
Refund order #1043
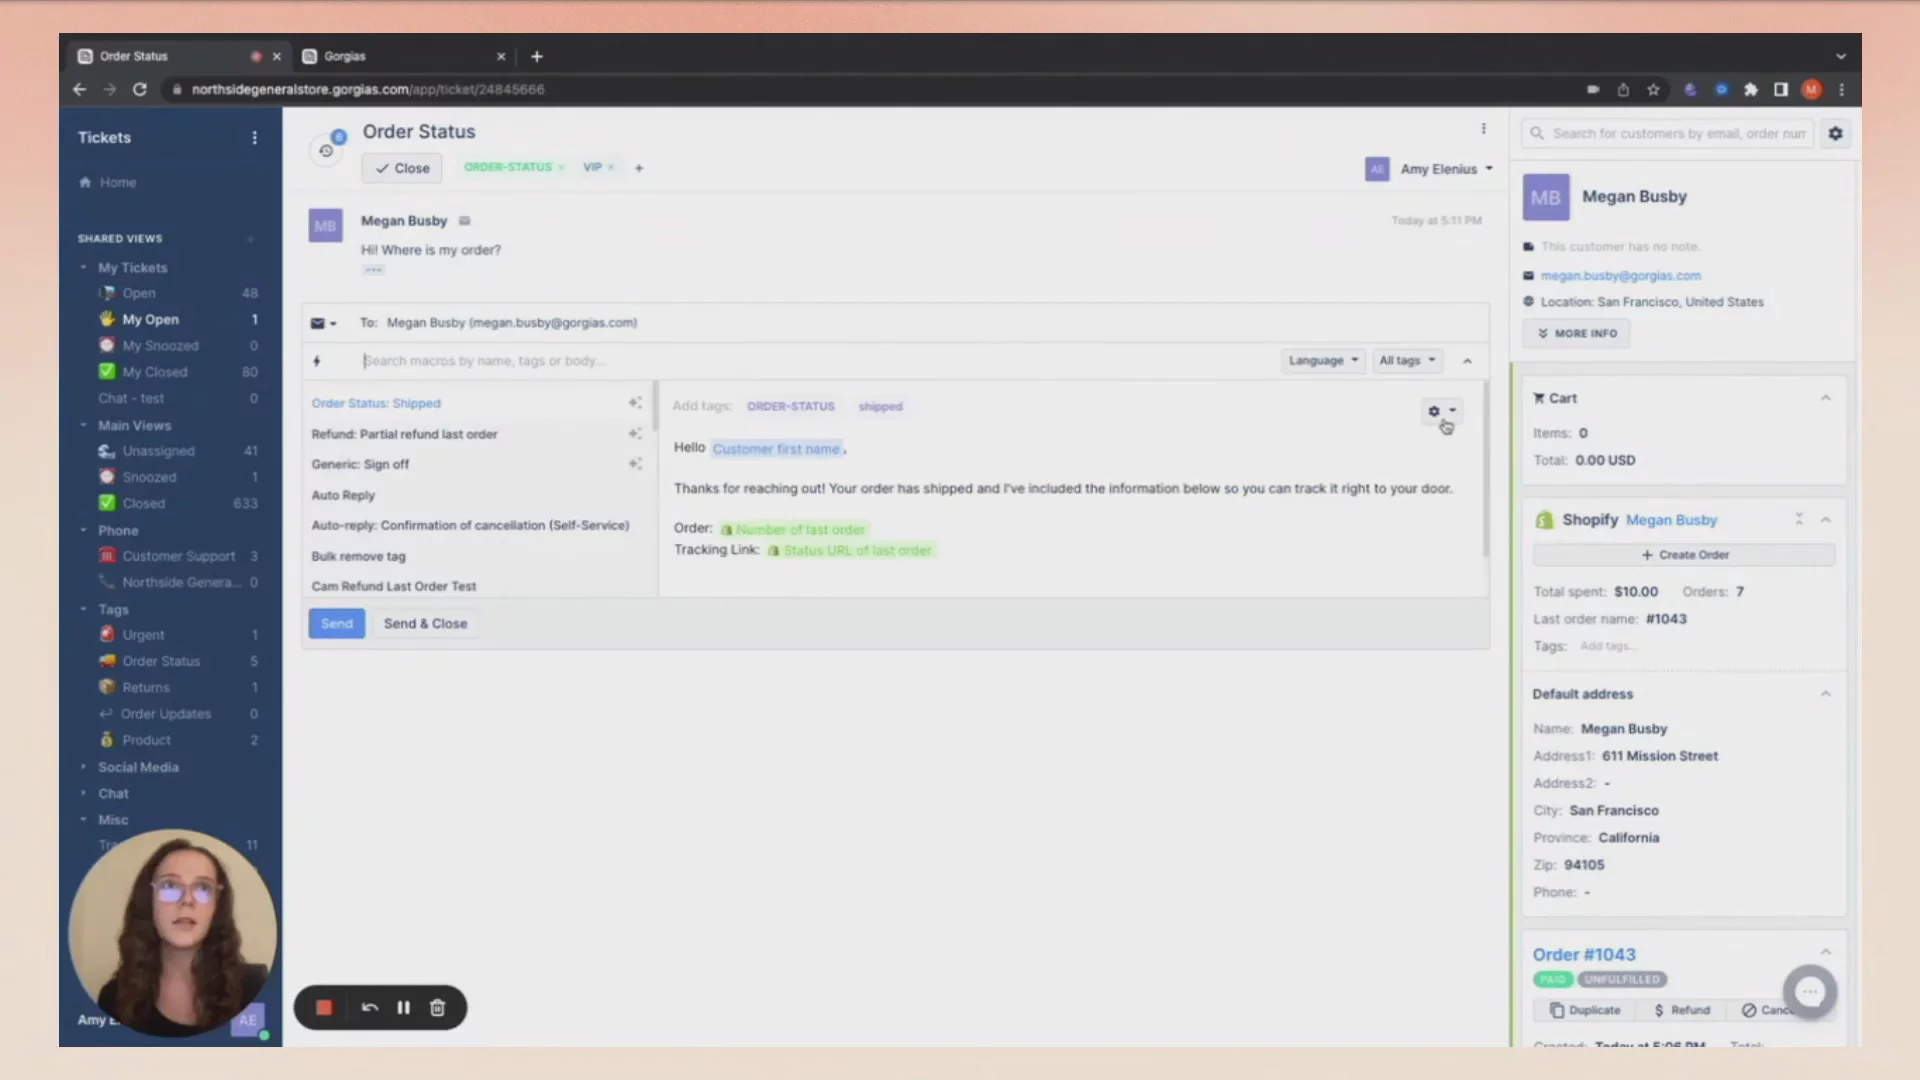click(1682, 1010)
